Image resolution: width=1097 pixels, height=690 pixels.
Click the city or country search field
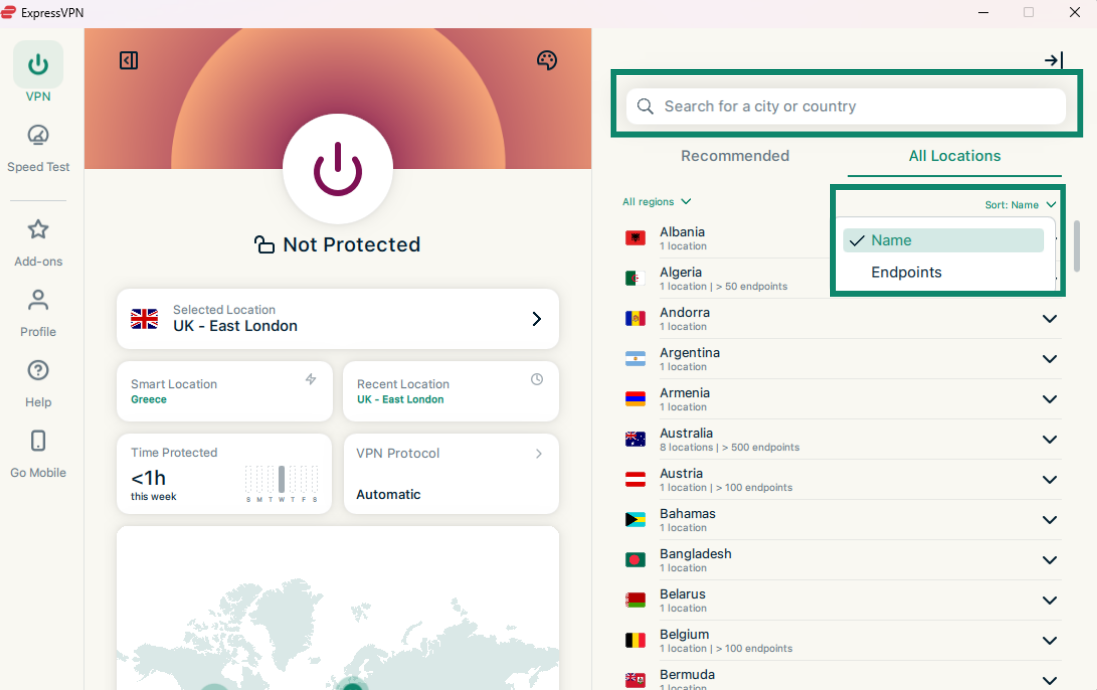(x=845, y=107)
